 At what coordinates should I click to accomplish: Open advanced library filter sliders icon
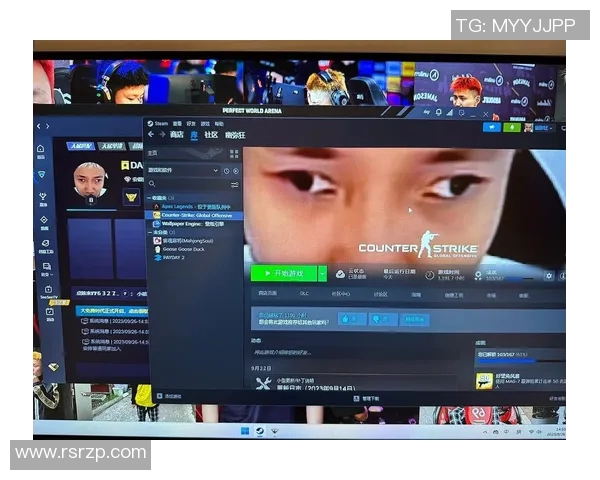235,185
